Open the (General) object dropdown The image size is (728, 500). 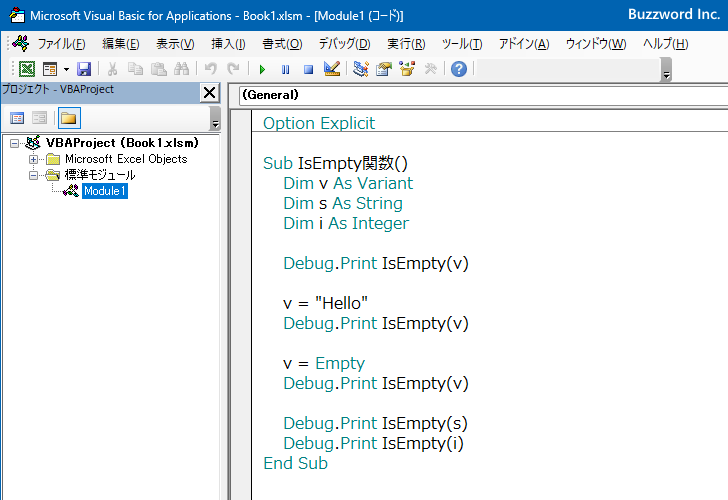click(480, 95)
